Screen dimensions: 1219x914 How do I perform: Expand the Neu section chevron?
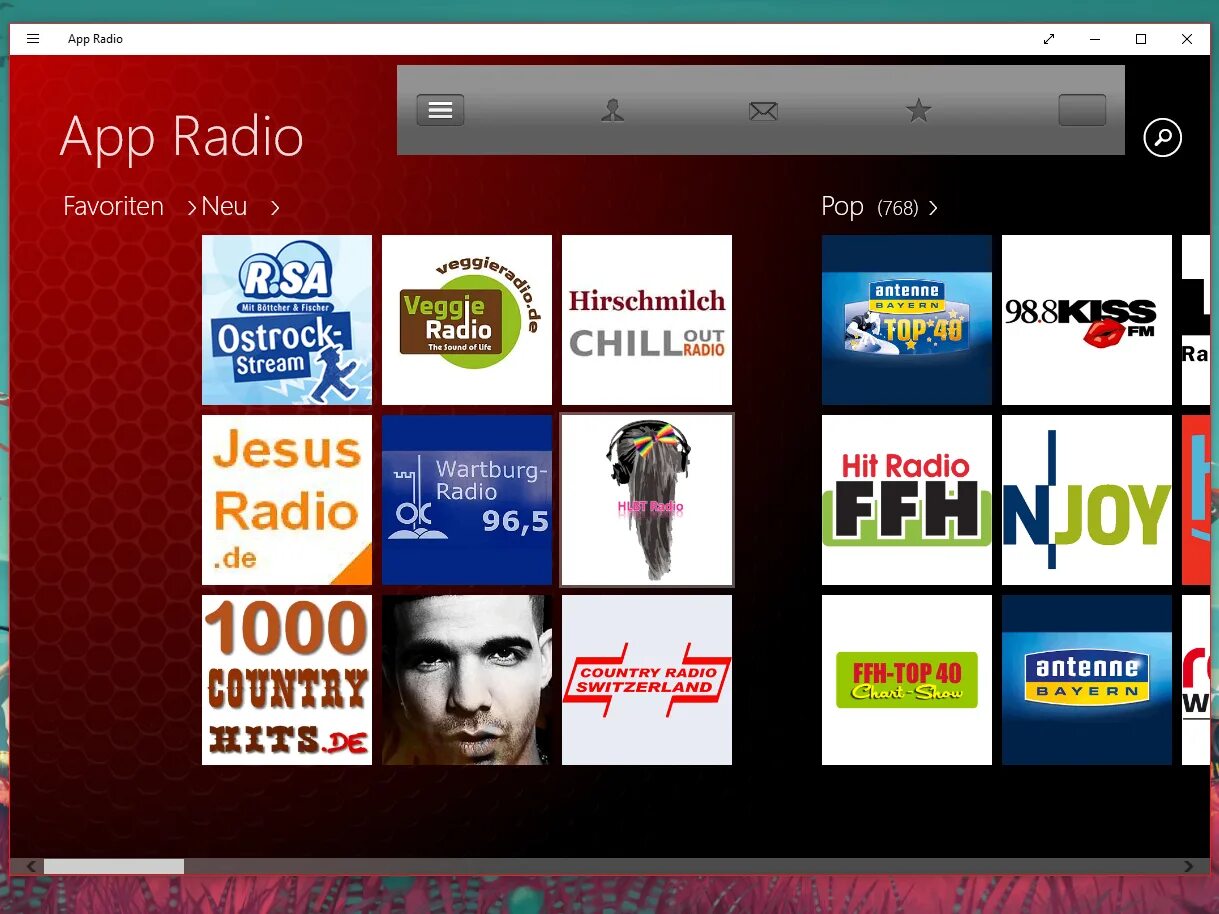coord(275,208)
